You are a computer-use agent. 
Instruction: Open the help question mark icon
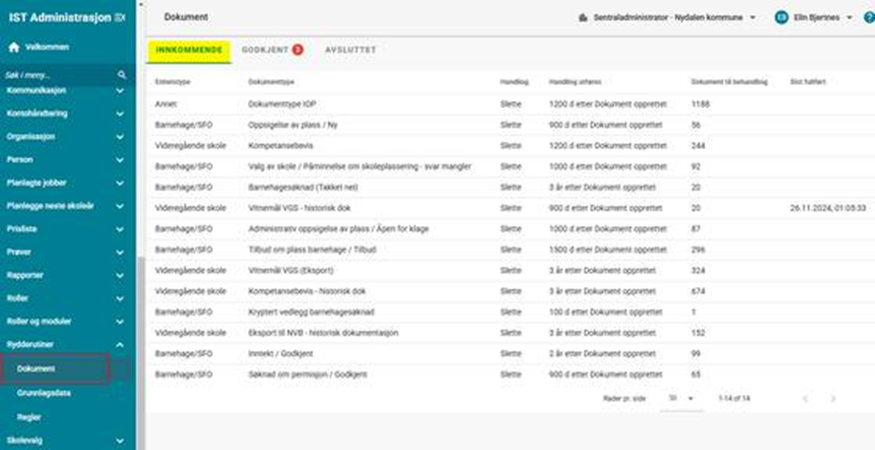(866, 18)
